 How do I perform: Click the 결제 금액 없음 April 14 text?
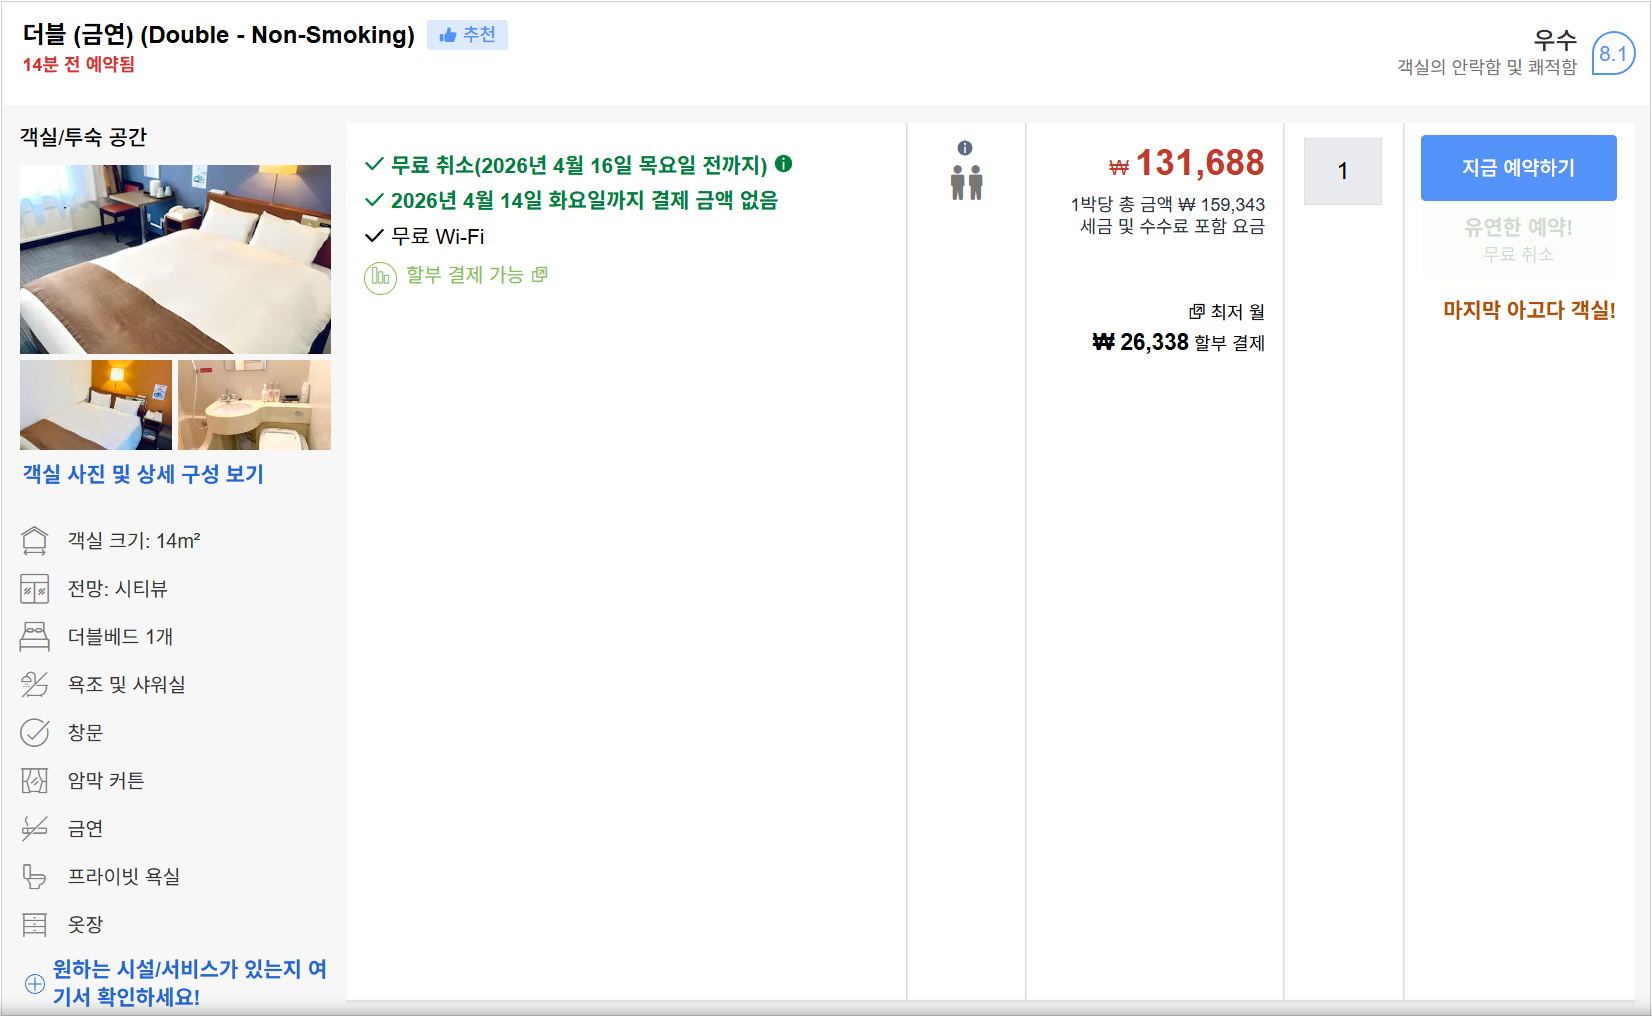tap(584, 200)
